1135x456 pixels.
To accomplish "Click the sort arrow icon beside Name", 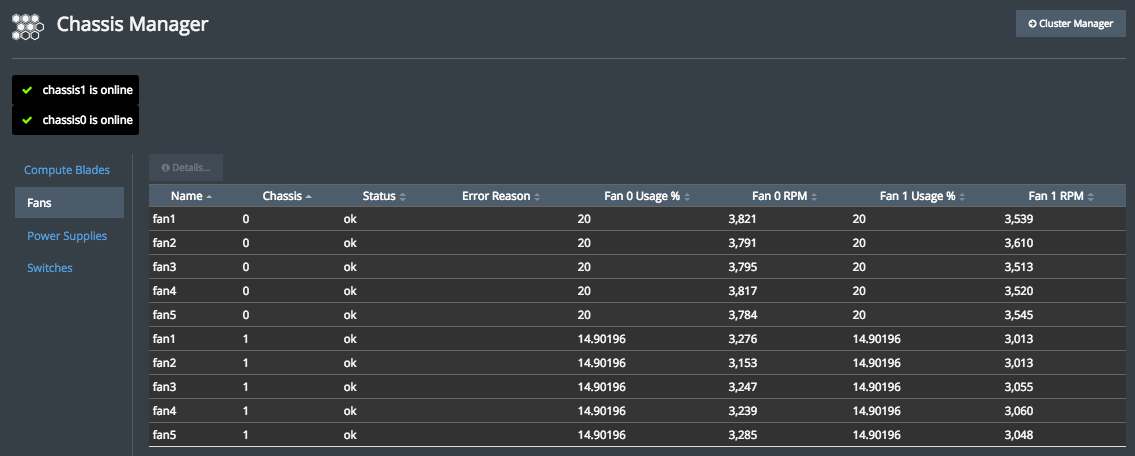I will click(209, 197).
